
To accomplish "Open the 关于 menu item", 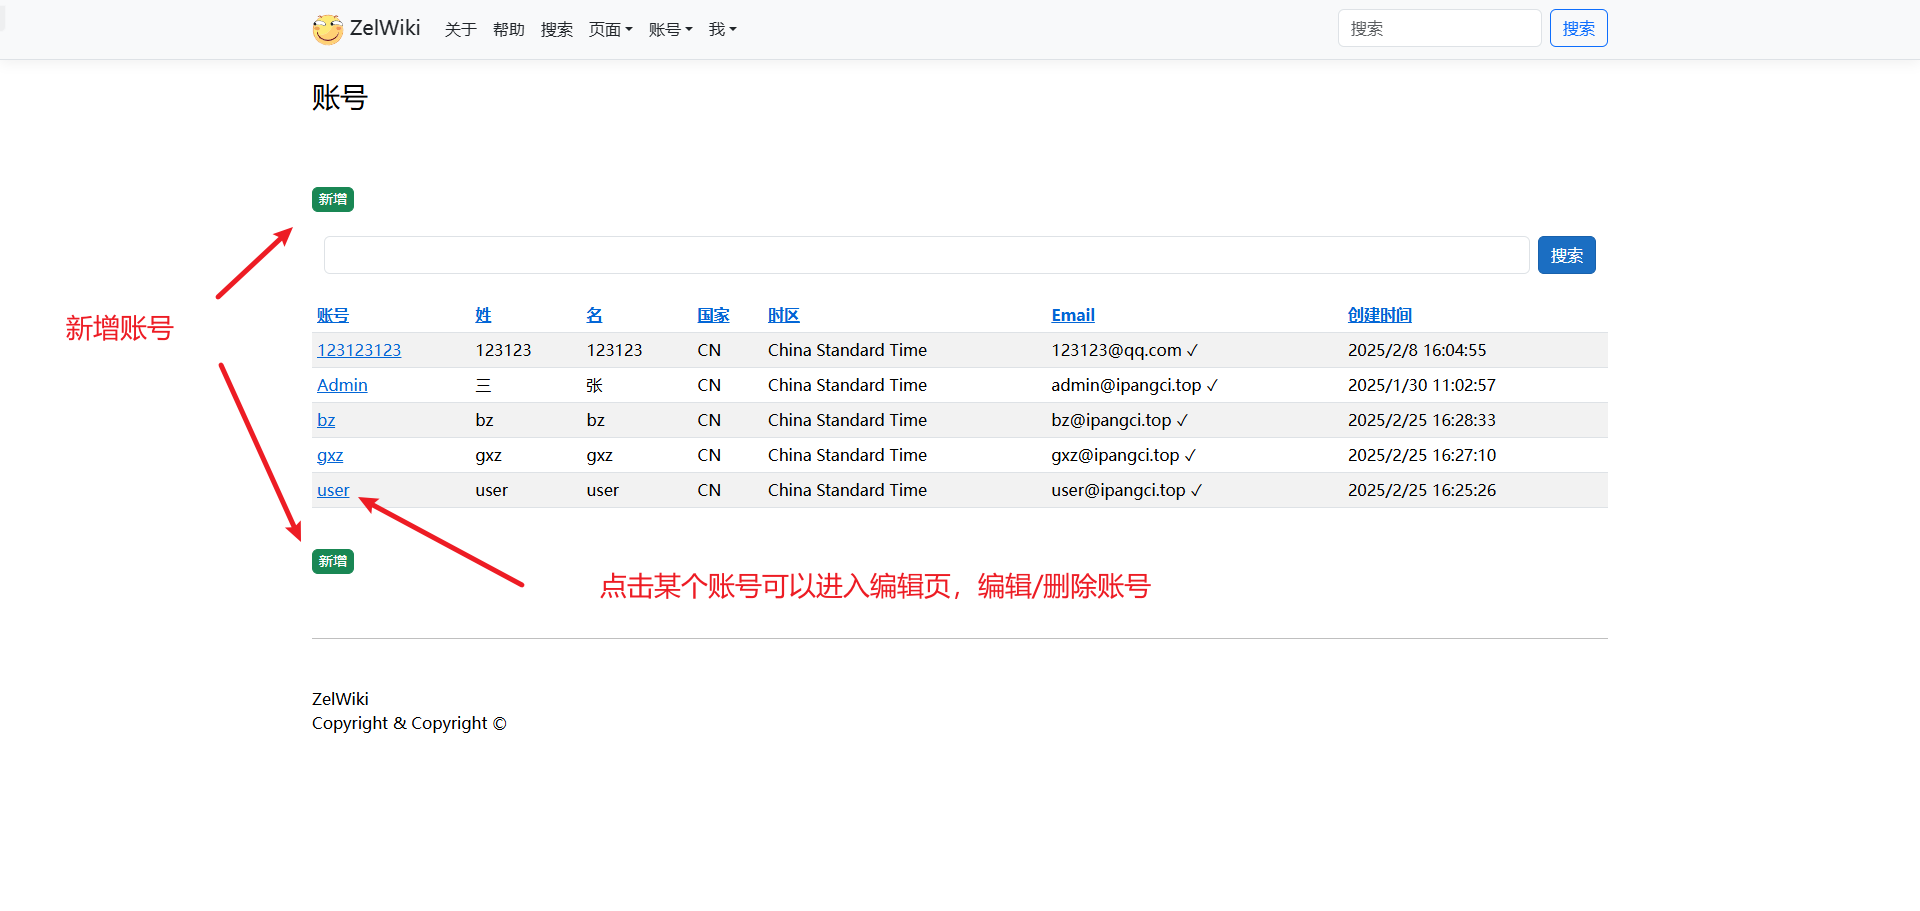I will 460,30.
